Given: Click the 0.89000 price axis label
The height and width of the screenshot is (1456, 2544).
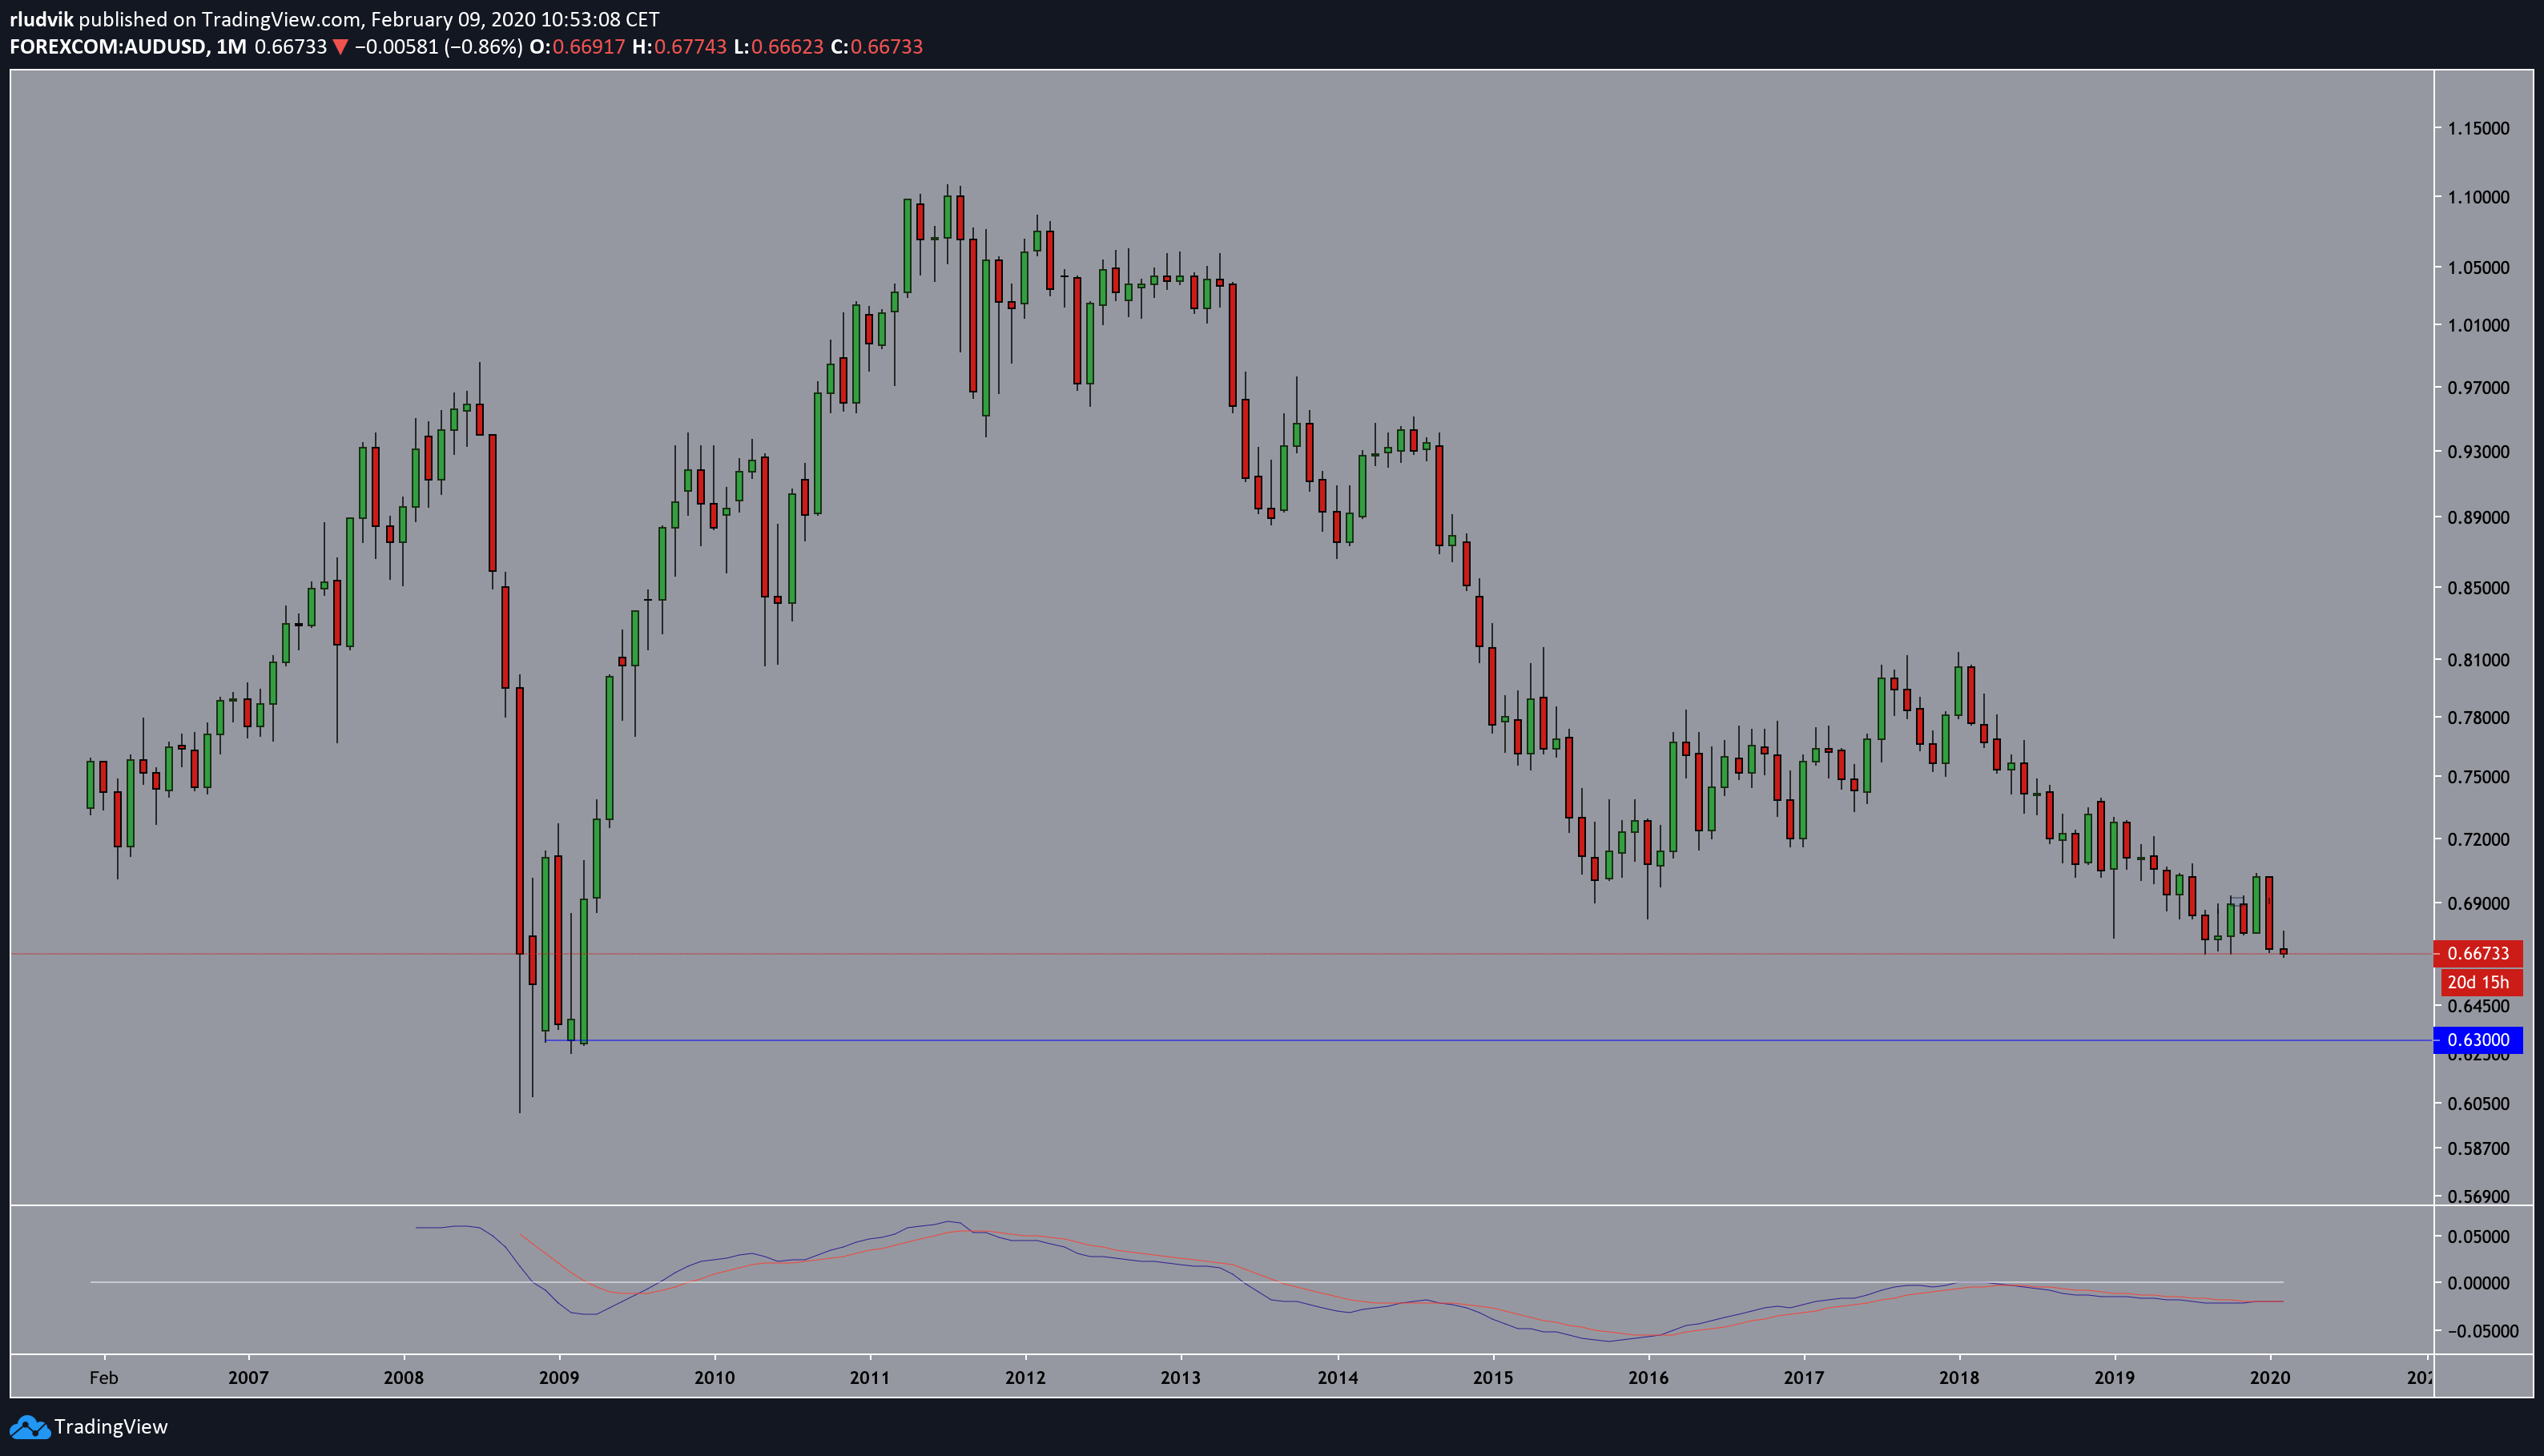Looking at the screenshot, I should click(2478, 518).
